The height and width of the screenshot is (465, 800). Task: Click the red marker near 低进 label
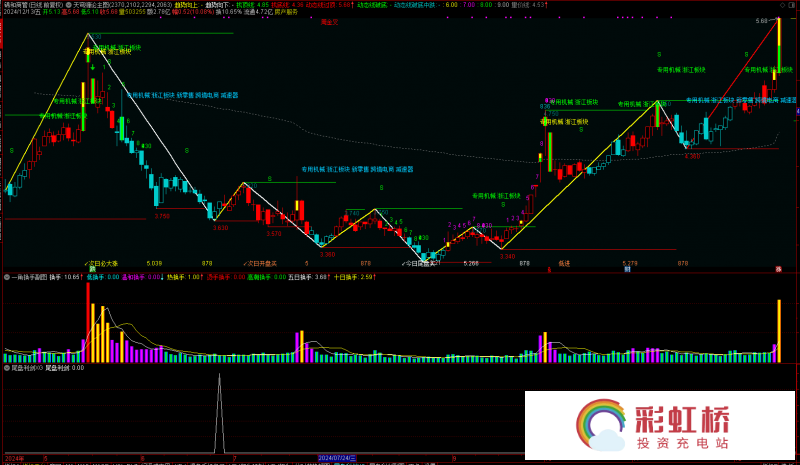[x=548, y=269]
